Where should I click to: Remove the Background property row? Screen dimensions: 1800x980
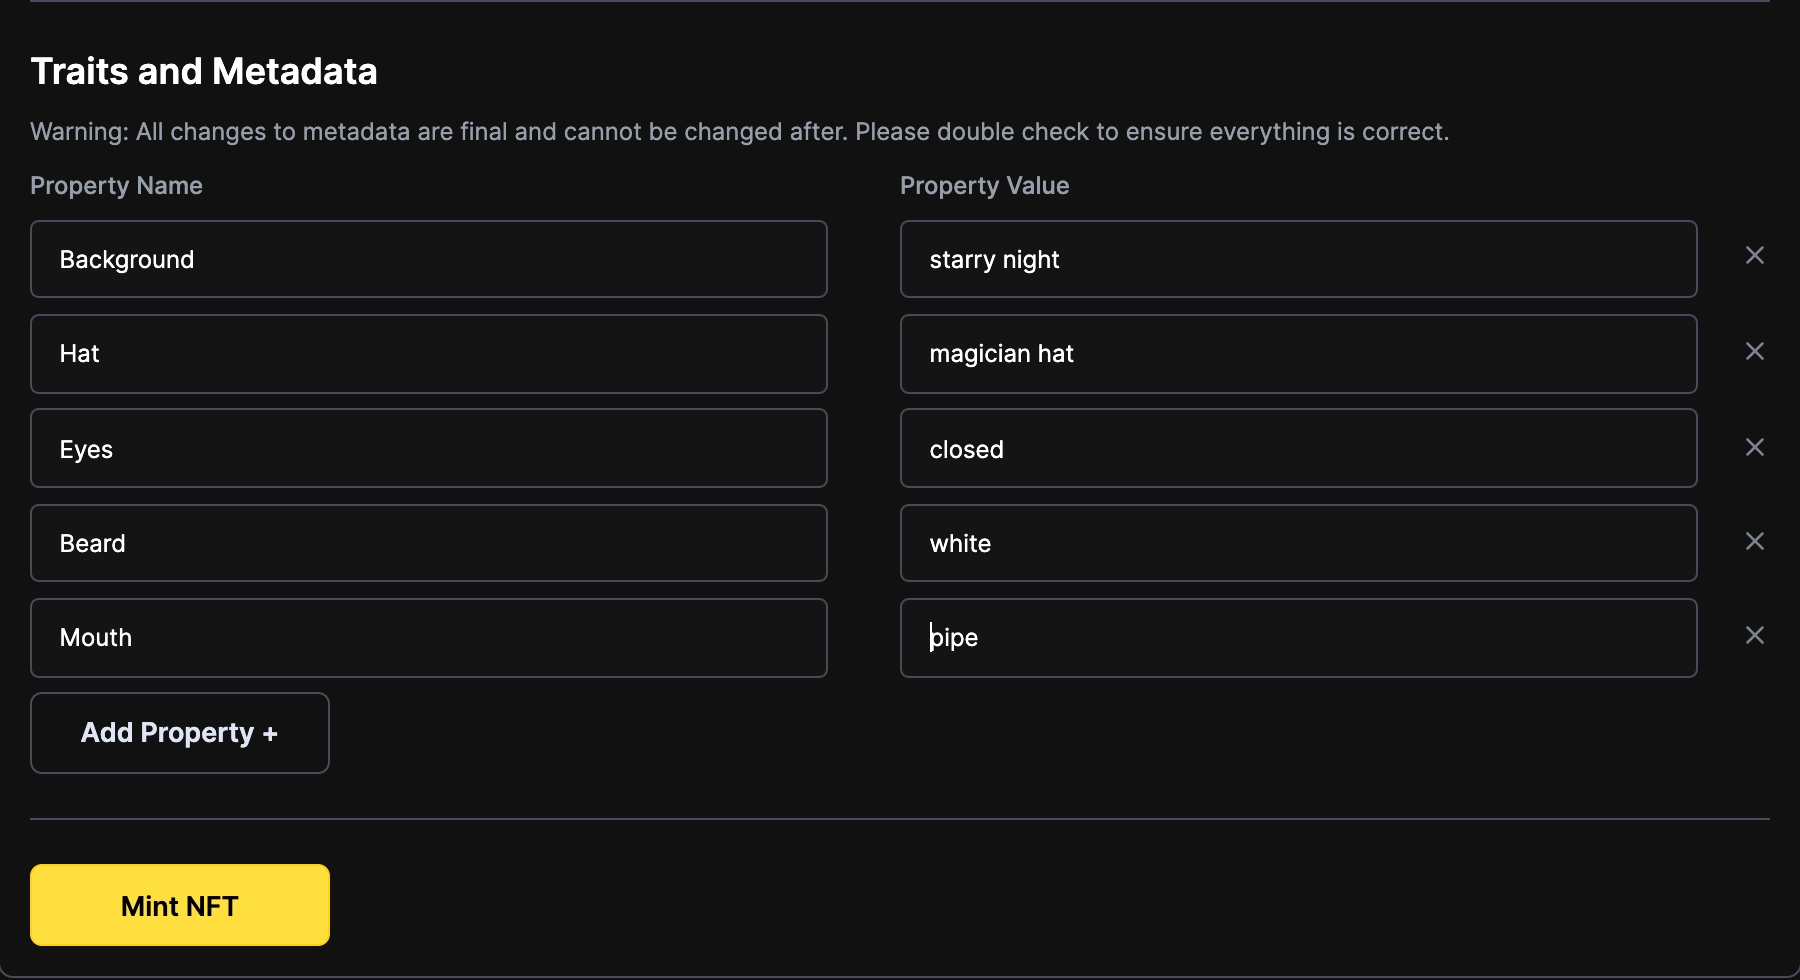coord(1754,256)
